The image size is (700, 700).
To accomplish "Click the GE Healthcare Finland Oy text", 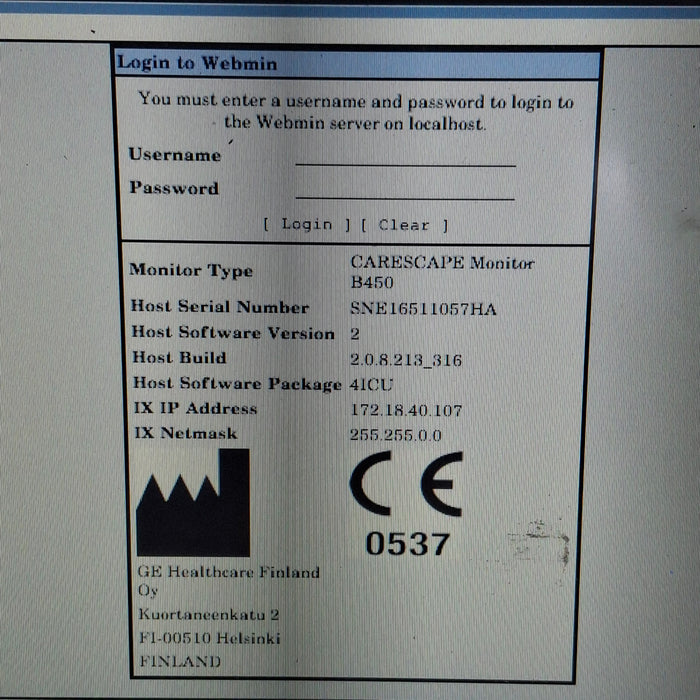I will [x=229, y=581].
